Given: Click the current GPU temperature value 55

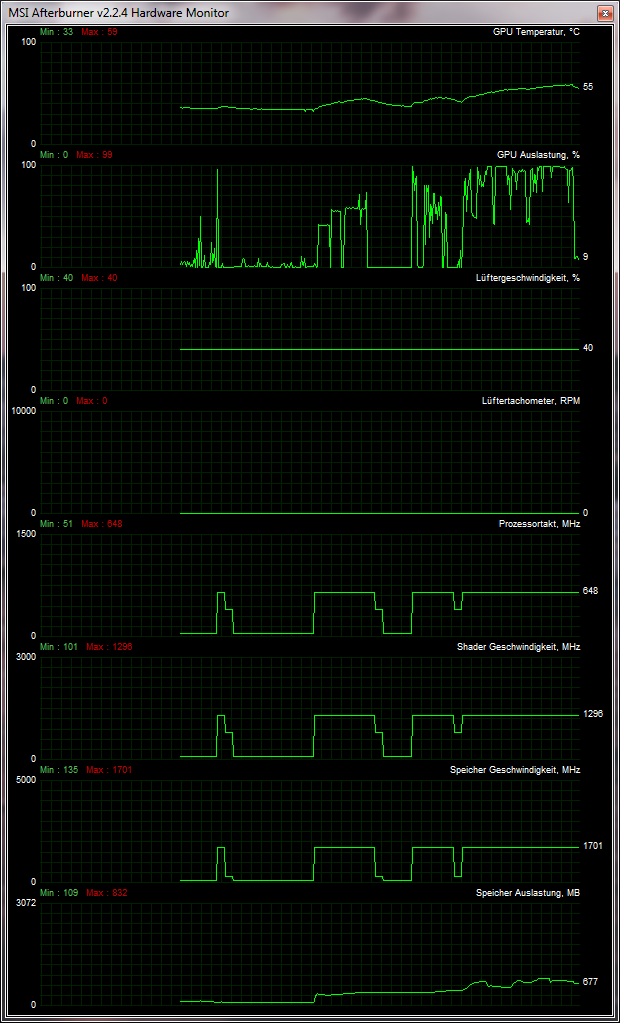Looking at the screenshot, I should pos(588,86).
